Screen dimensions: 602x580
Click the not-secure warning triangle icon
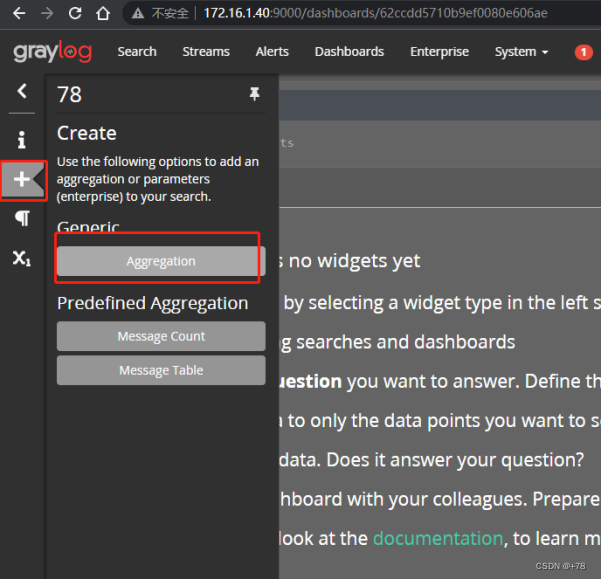138,14
